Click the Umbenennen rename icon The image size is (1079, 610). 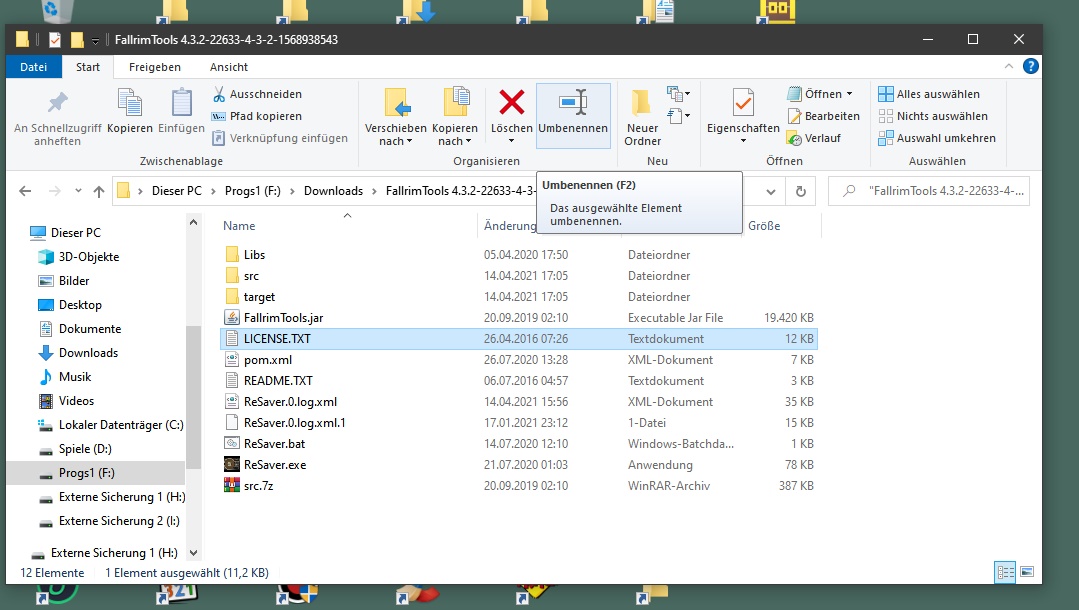[x=573, y=102]
